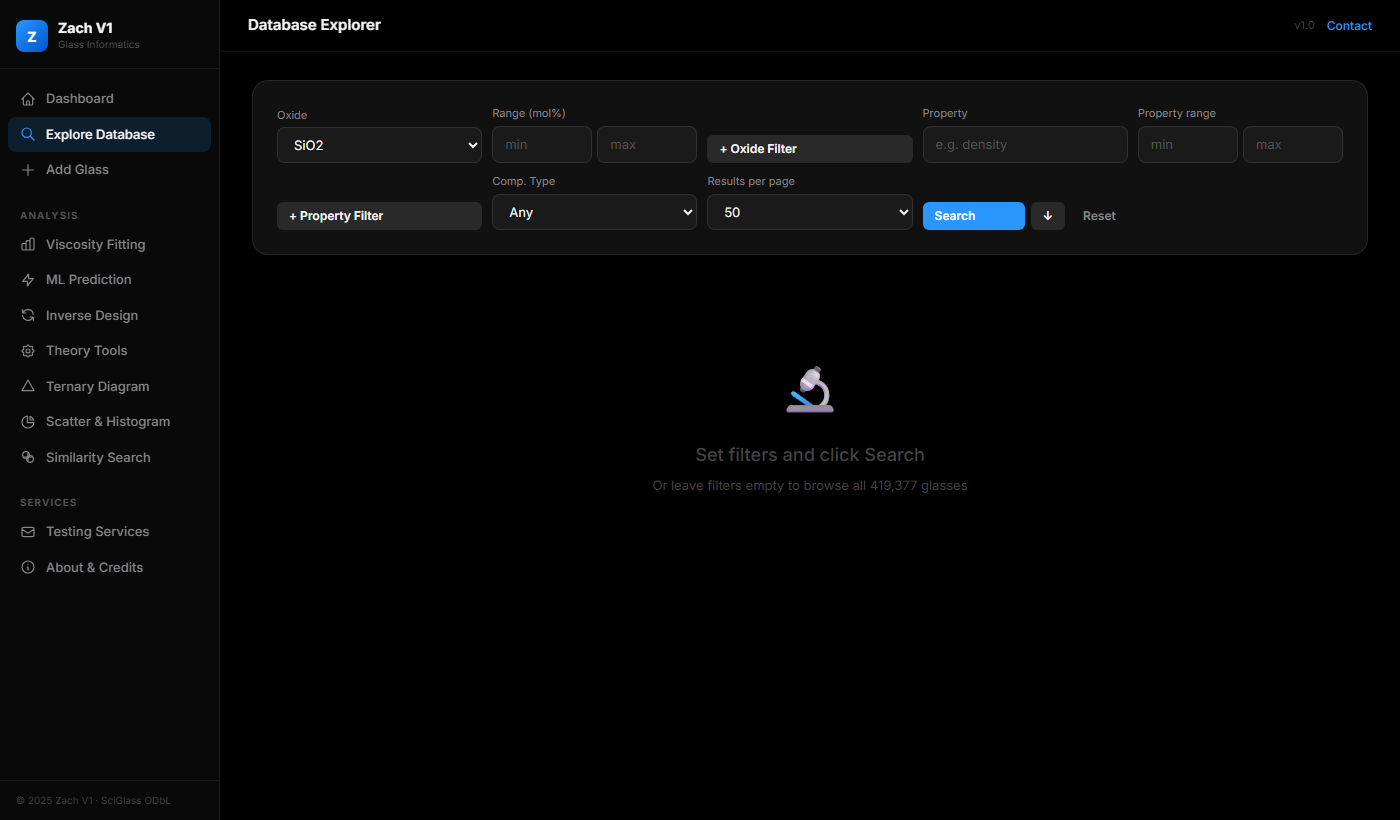Add another oxide filter

pyautogui.click(x=809, y=149)
